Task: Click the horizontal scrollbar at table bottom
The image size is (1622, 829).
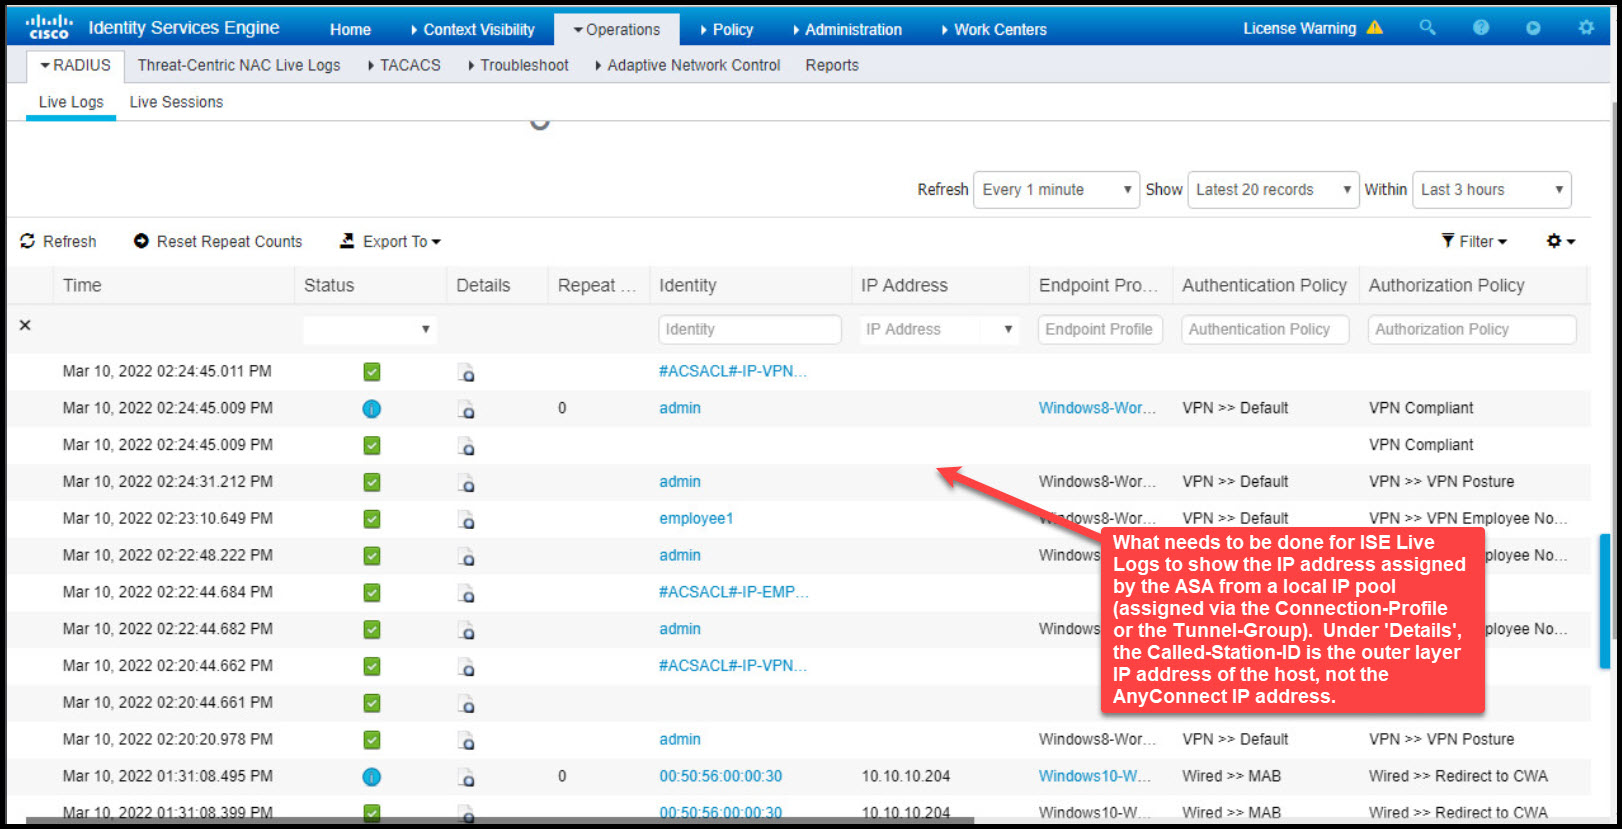Action: (x=500, y=821)
